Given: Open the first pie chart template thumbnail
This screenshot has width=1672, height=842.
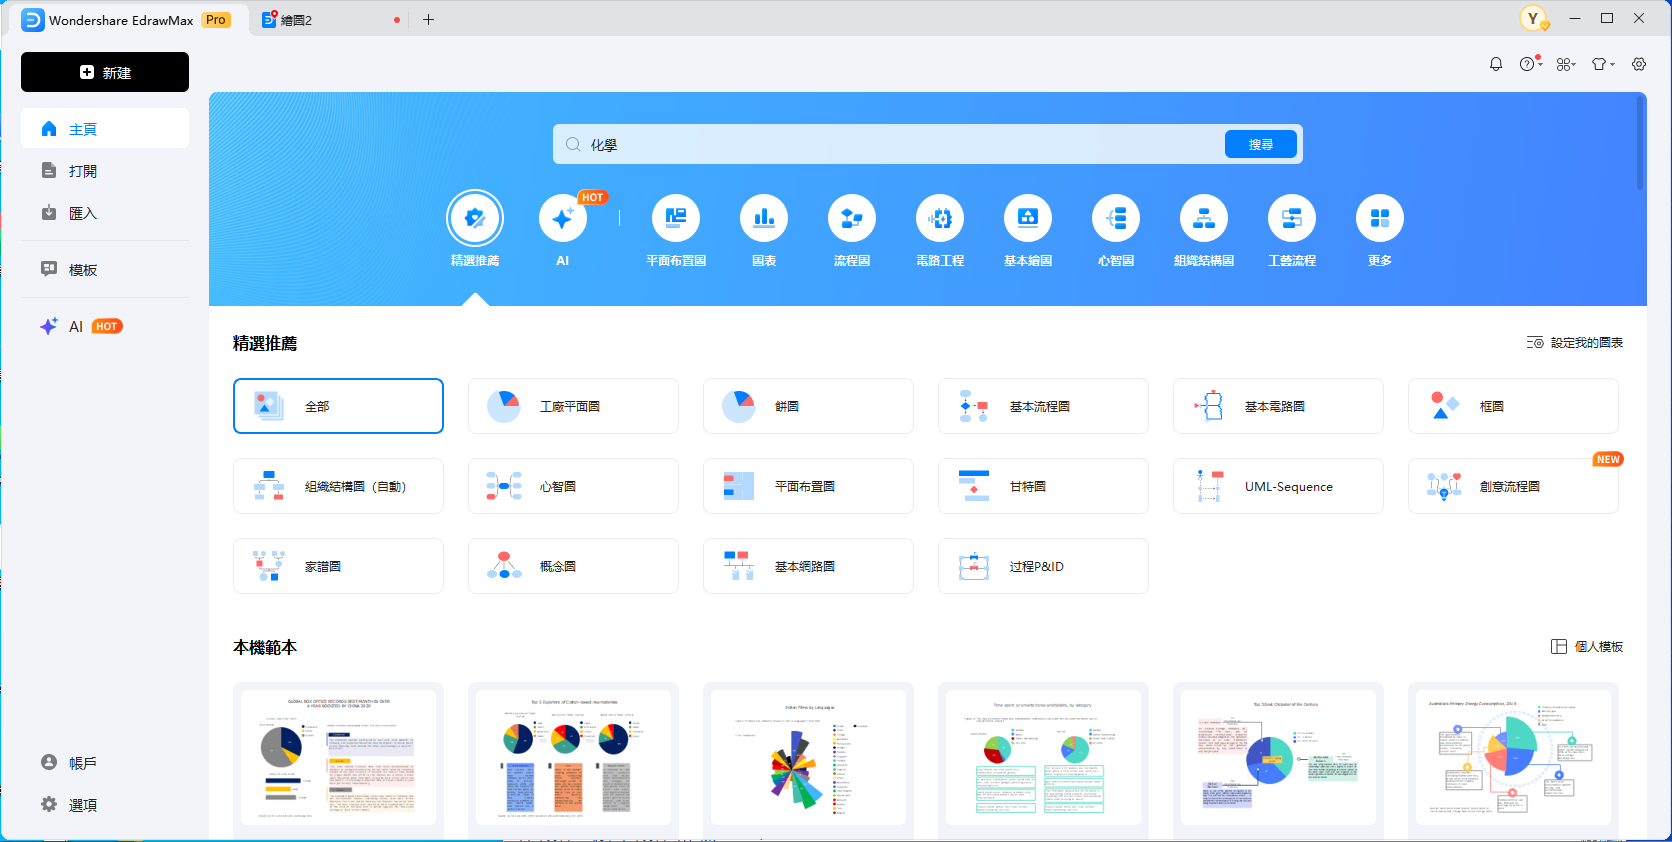Looking at the screenshot, I should tap(338, 757).
